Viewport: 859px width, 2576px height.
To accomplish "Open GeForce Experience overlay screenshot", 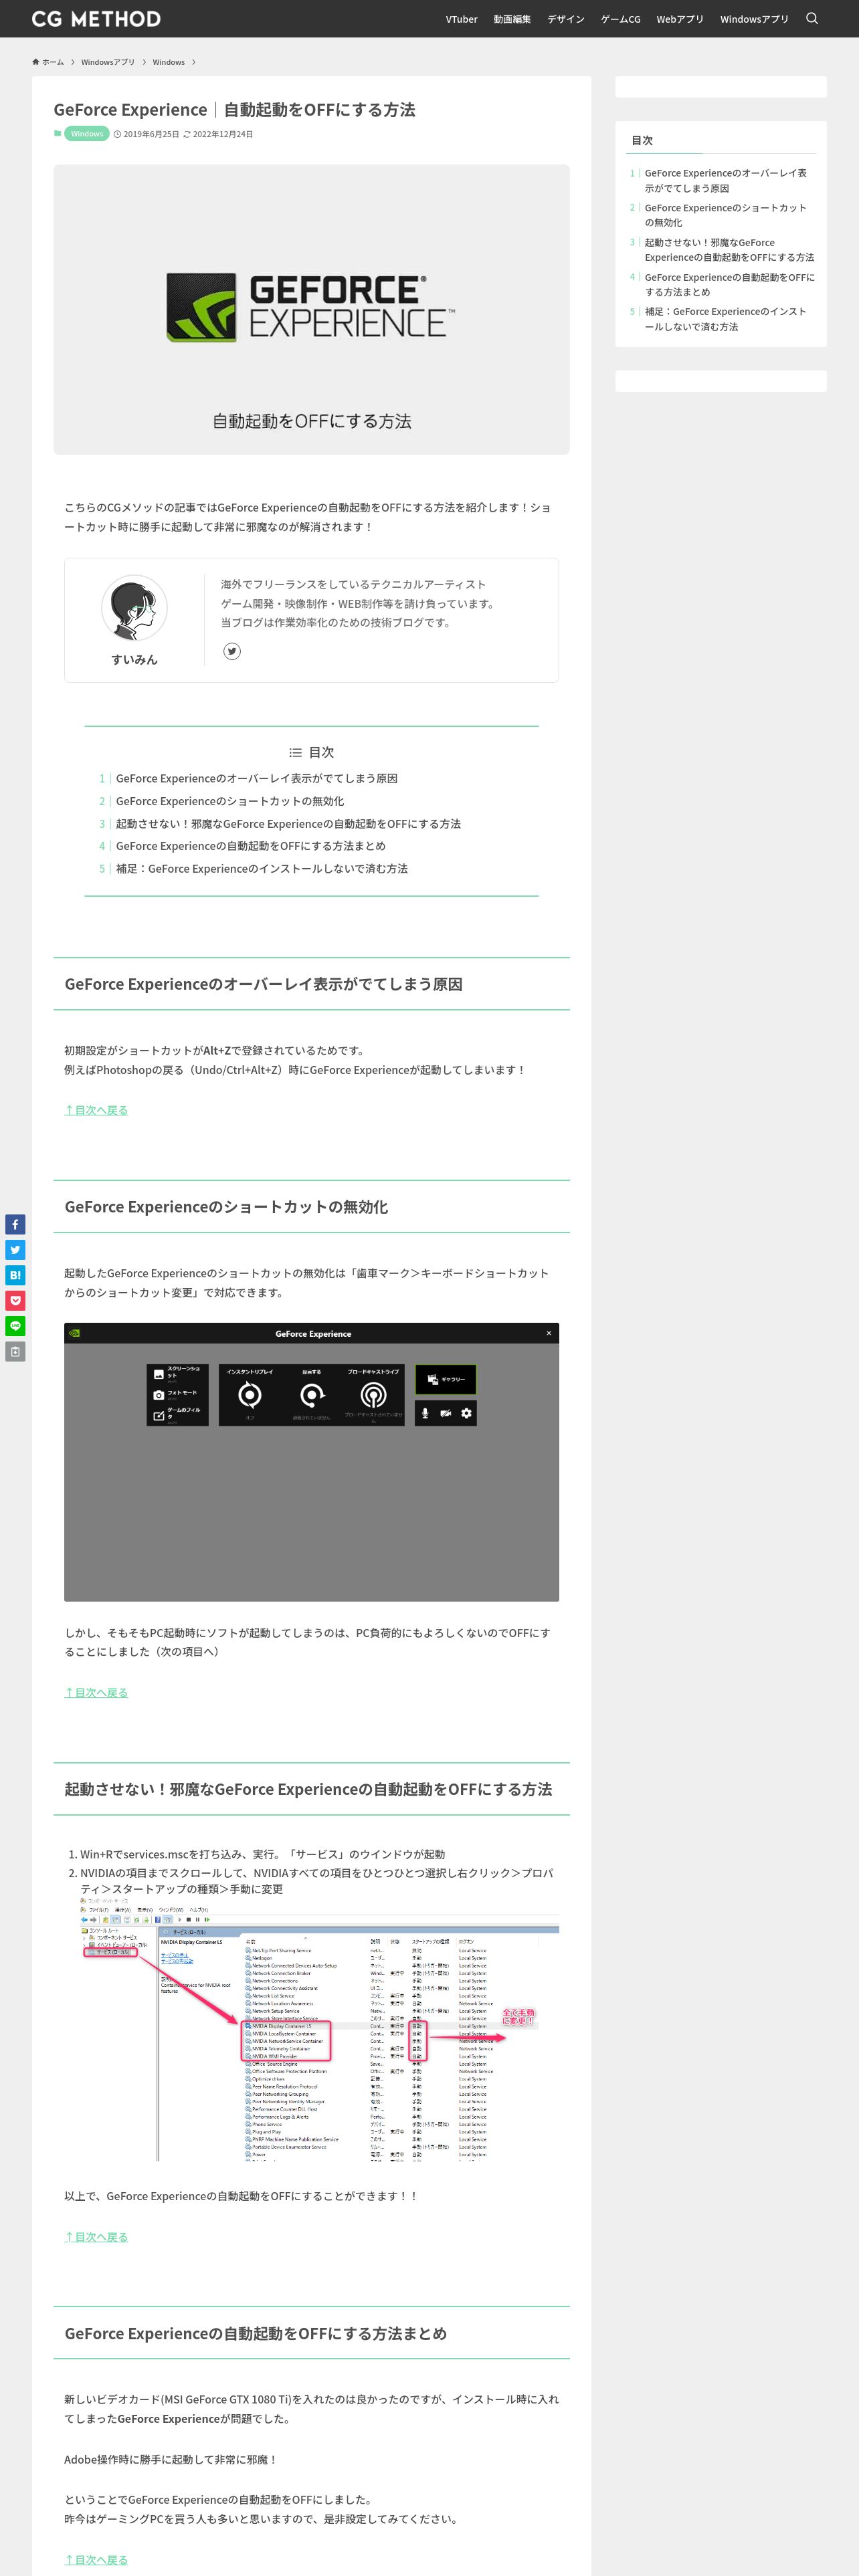I will tap(311, 1462).
